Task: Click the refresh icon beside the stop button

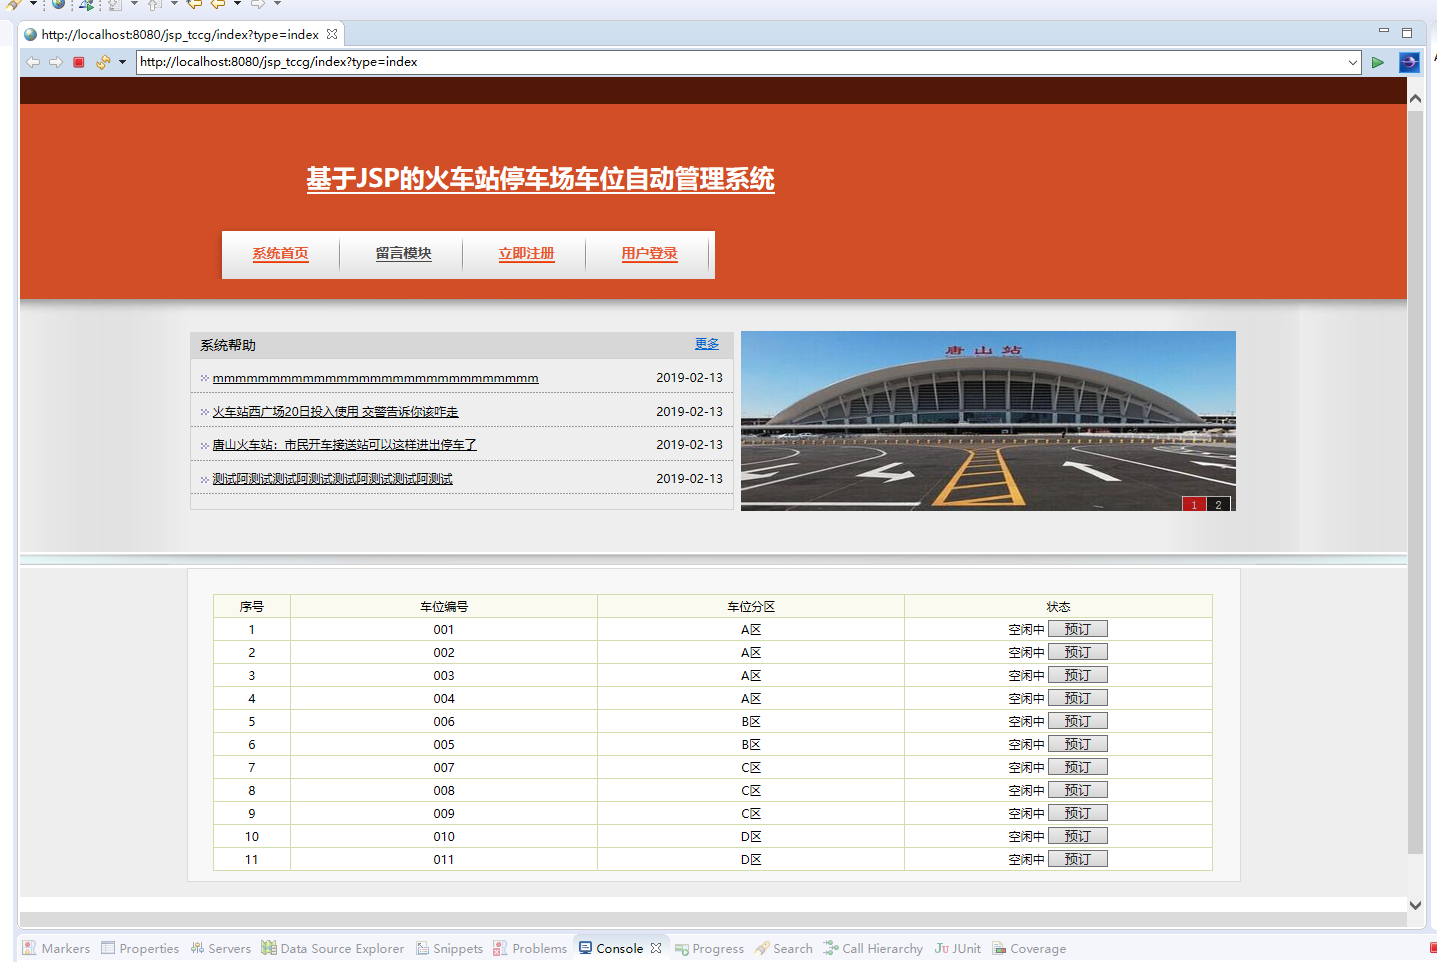Action: (103, 62)
